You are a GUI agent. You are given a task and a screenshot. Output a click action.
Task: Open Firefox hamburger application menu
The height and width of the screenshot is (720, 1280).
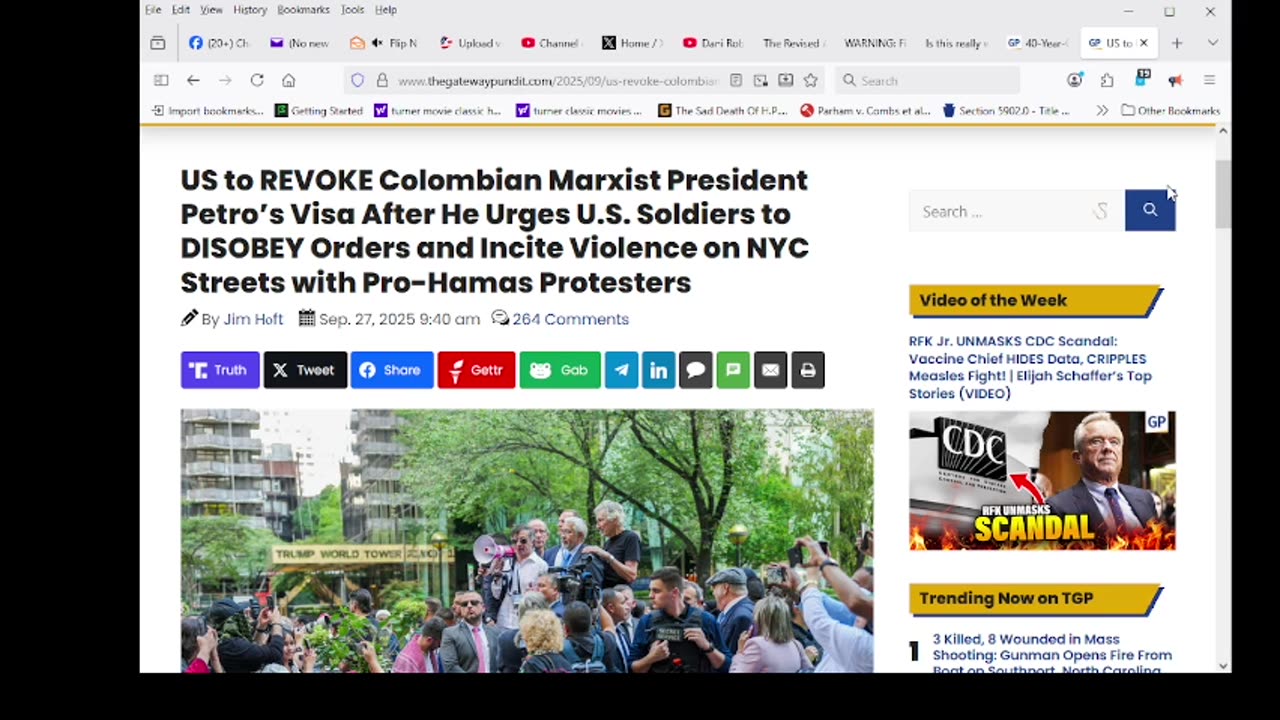pos(1209,80)
